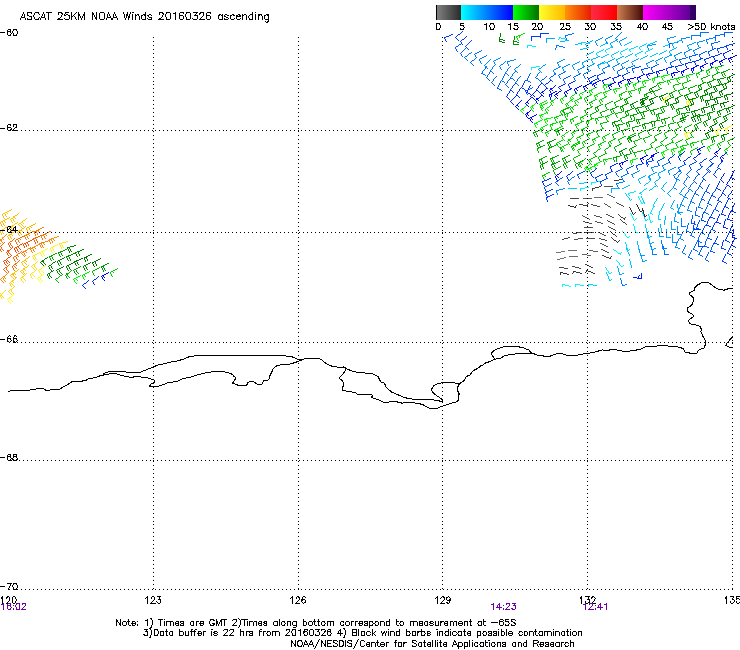Click the legend tick label '25'
This screenshot has width=740, height=650.
pyautogui.click(x=565, y=27)
